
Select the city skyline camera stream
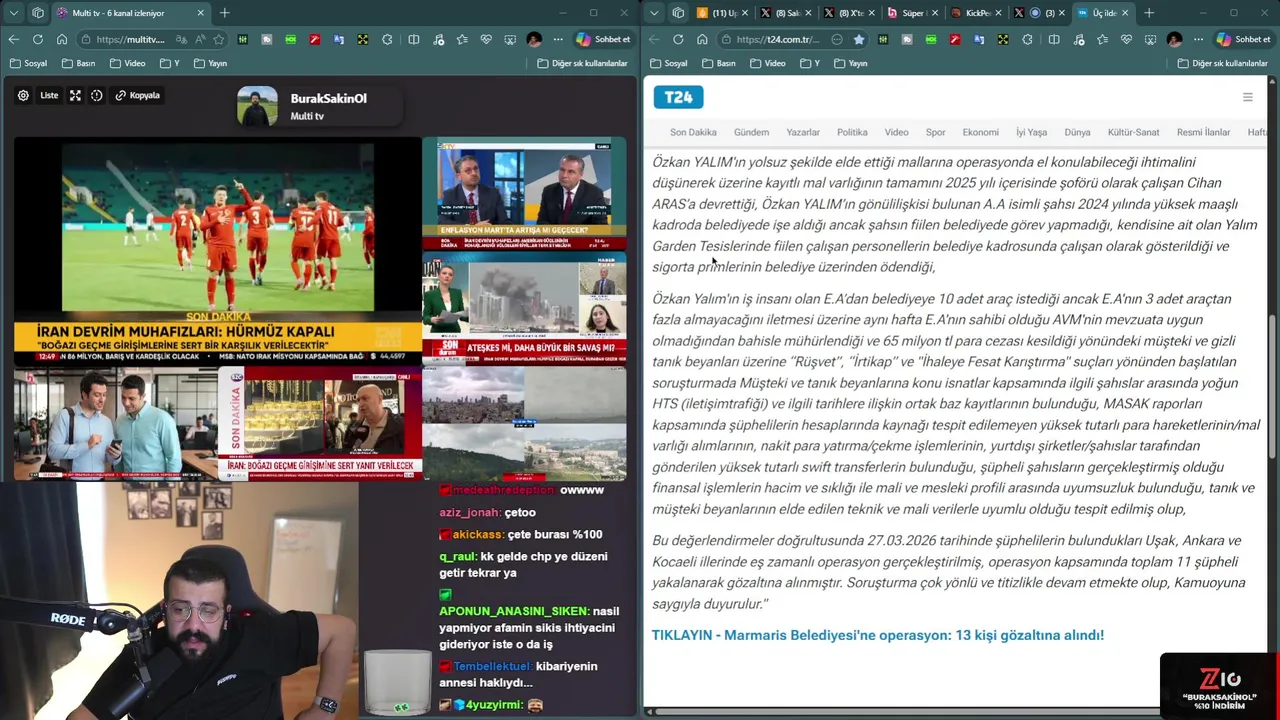point(524,424)
